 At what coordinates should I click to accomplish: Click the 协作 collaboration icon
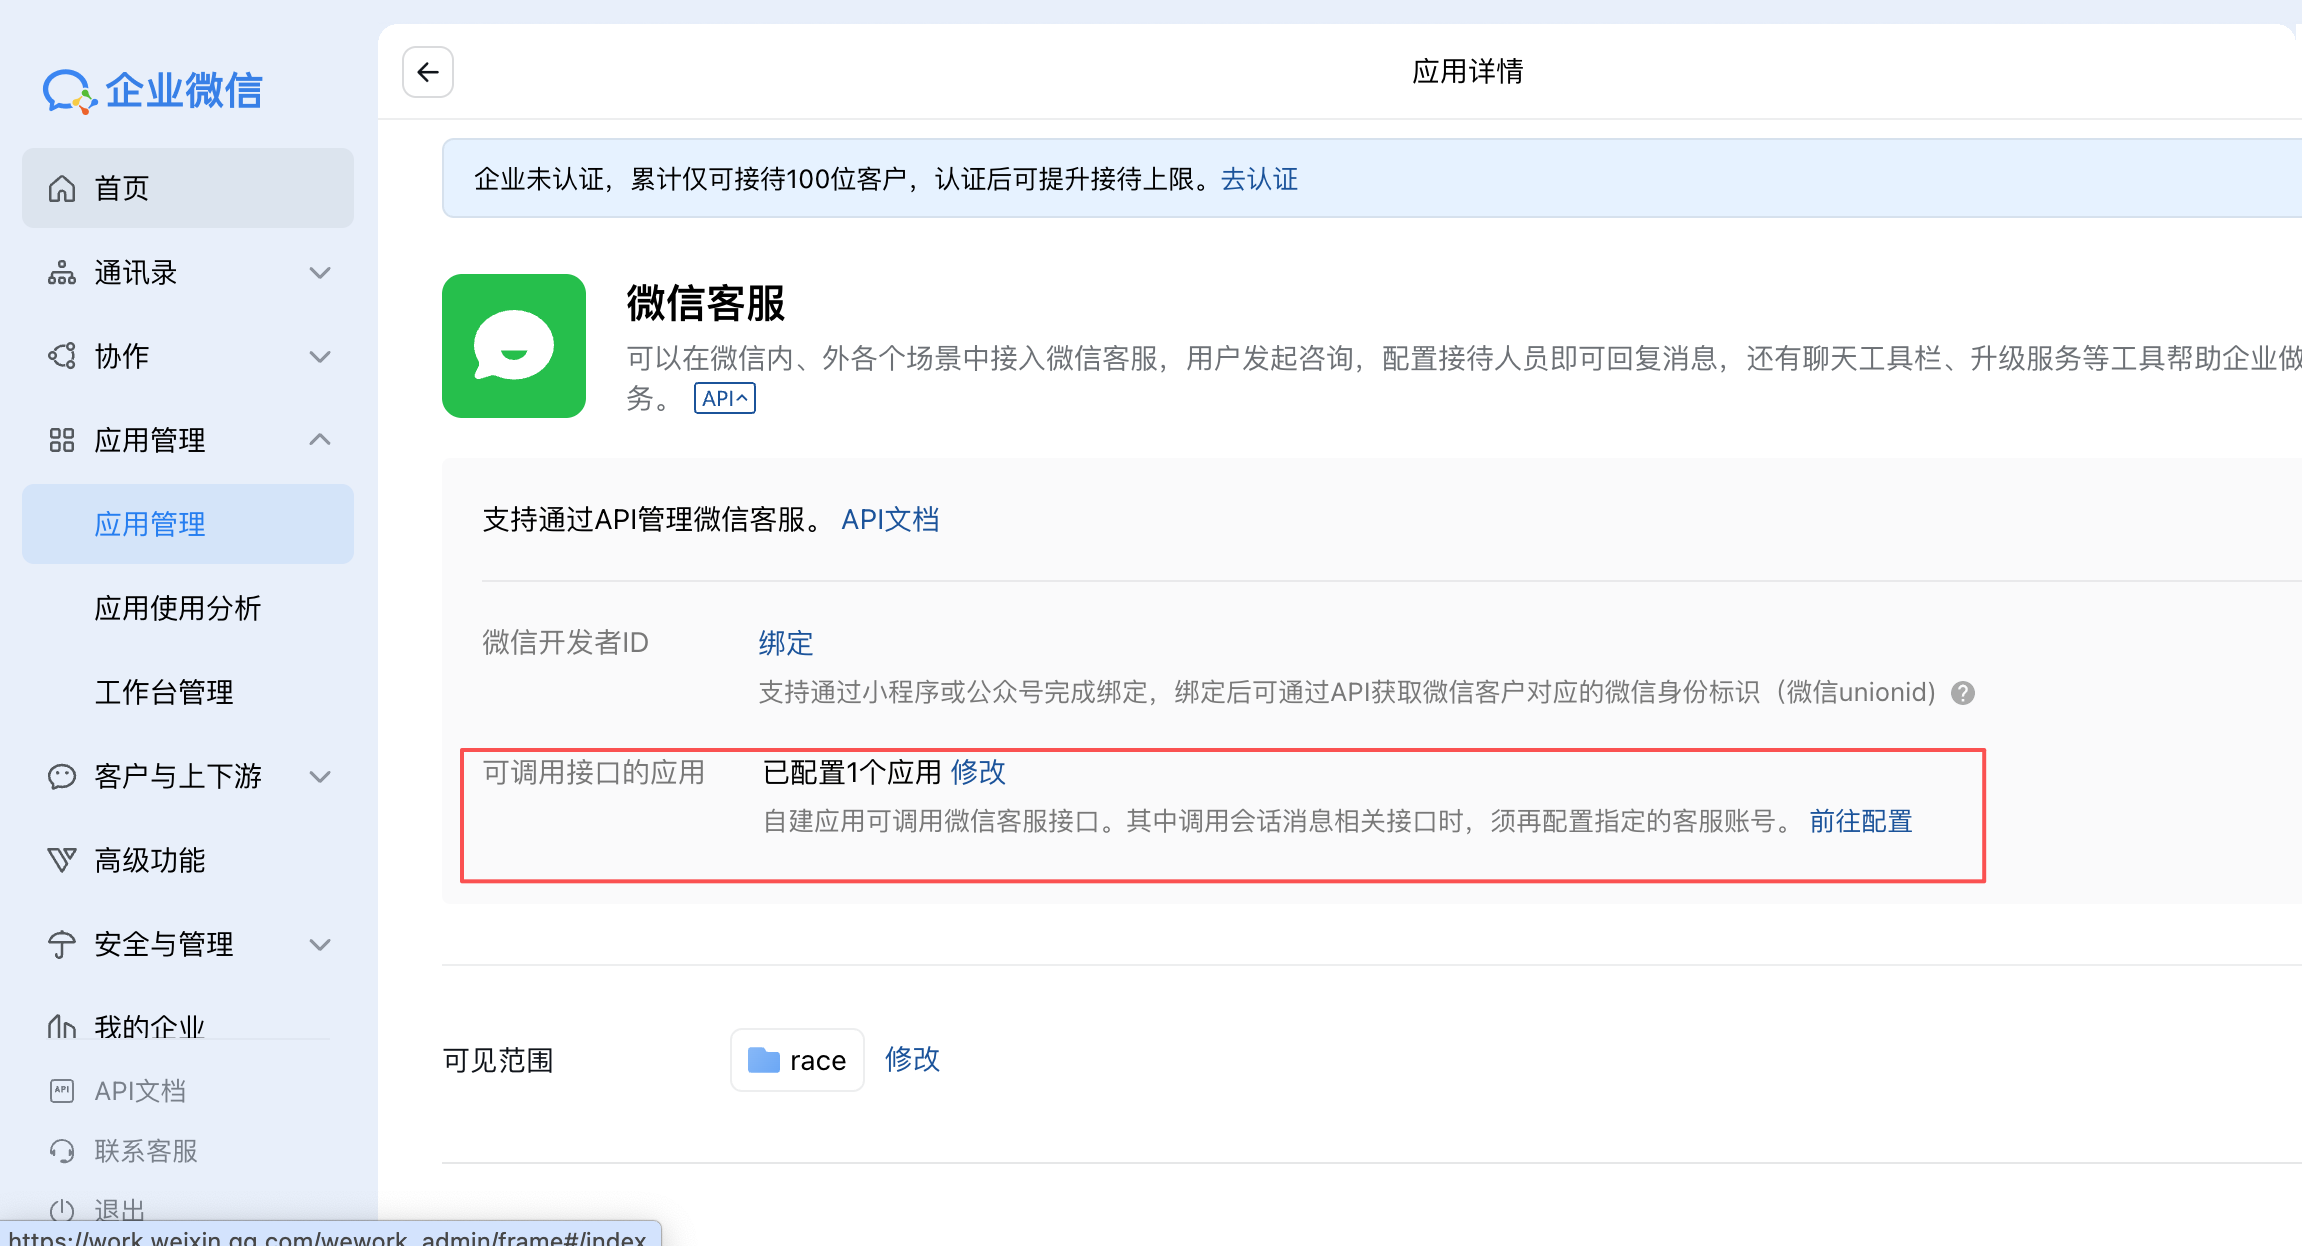pyautogui.click(x=62, y=356)
